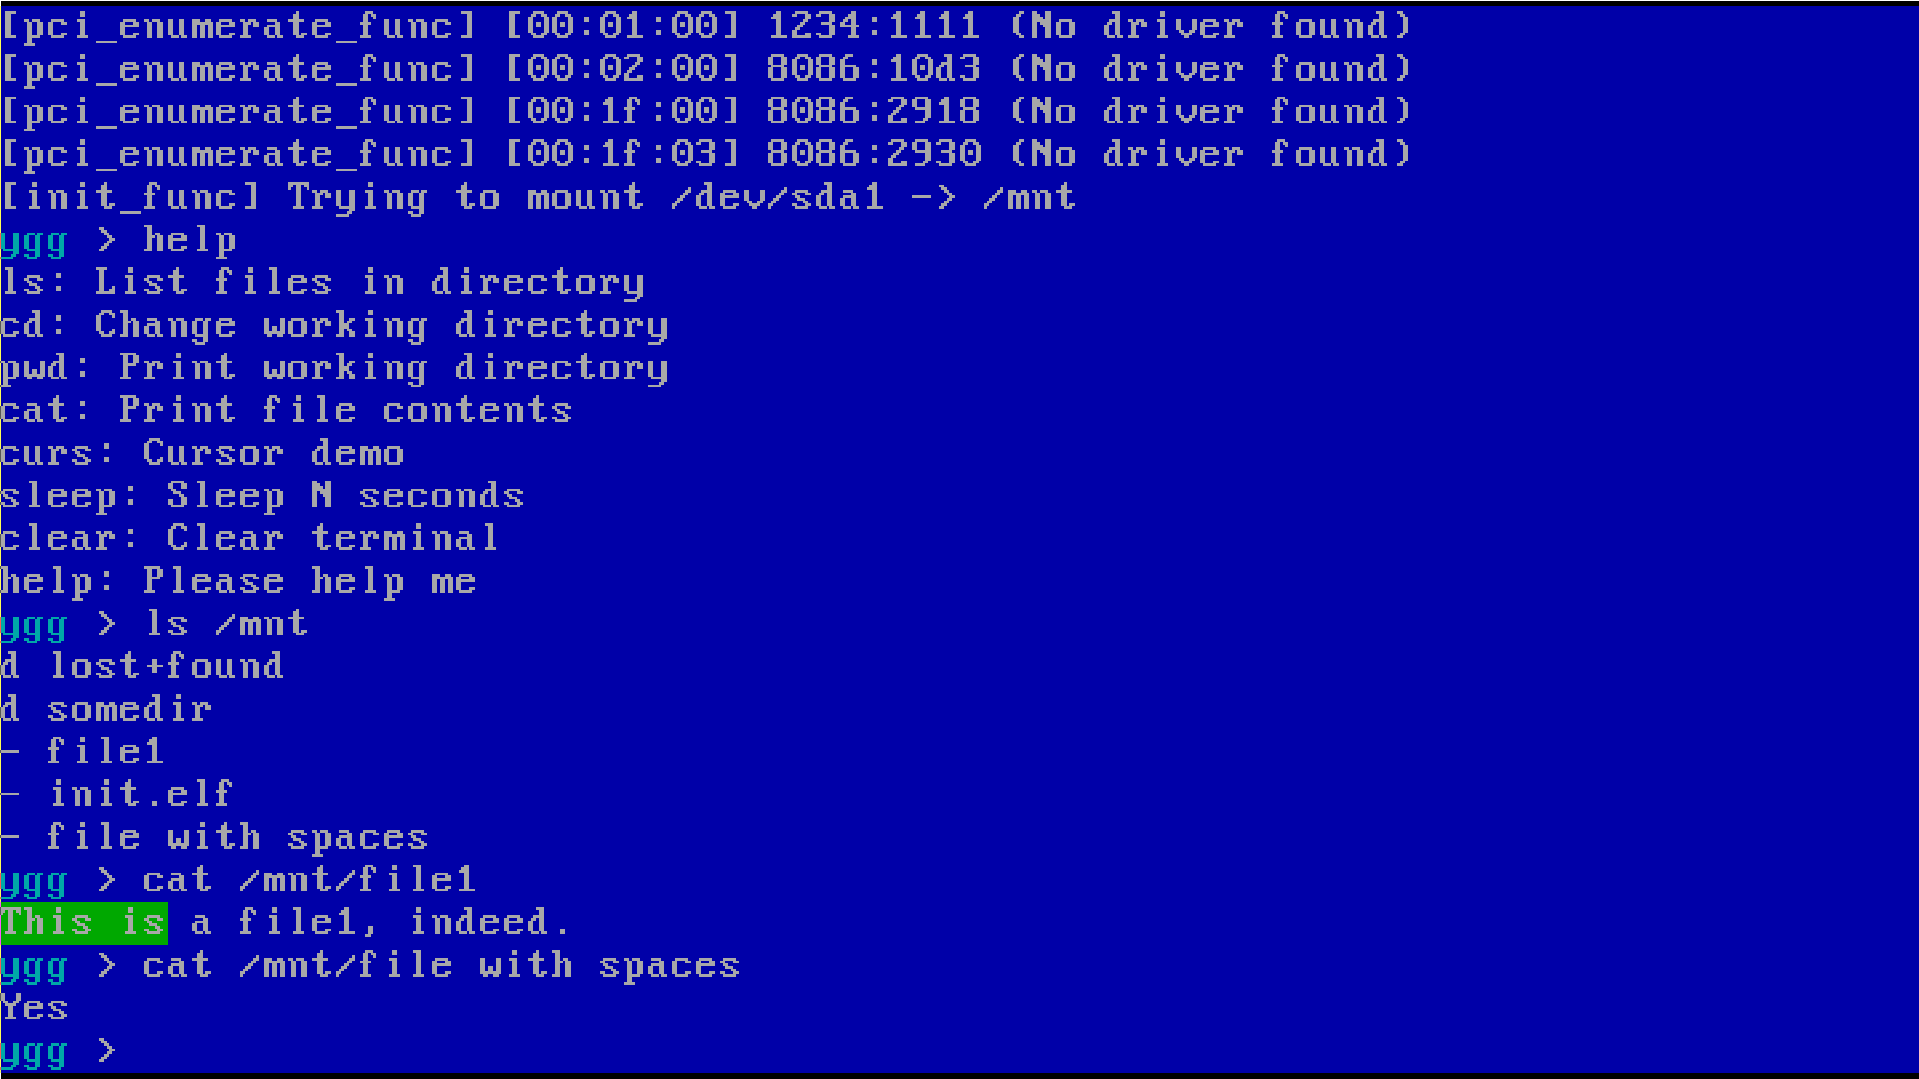Click the empty ygg prompt on the last line

(59, 1052)
